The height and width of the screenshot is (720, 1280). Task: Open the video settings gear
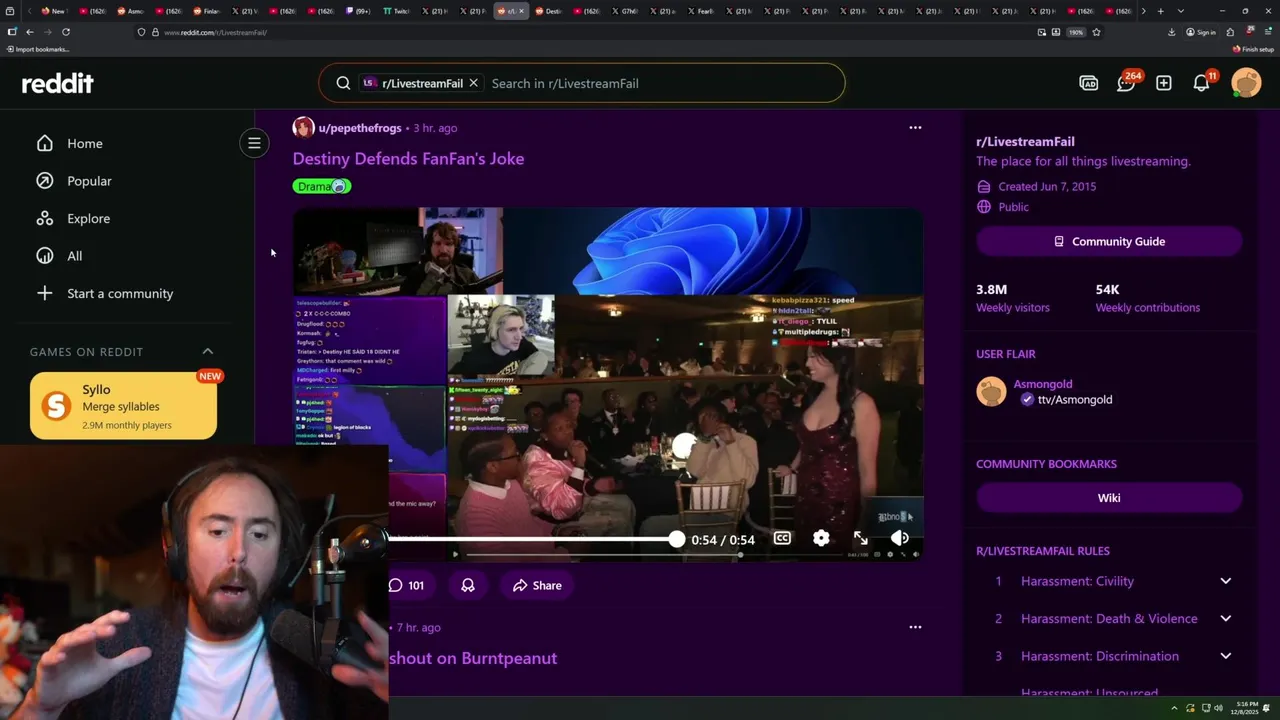click(821, 538)
